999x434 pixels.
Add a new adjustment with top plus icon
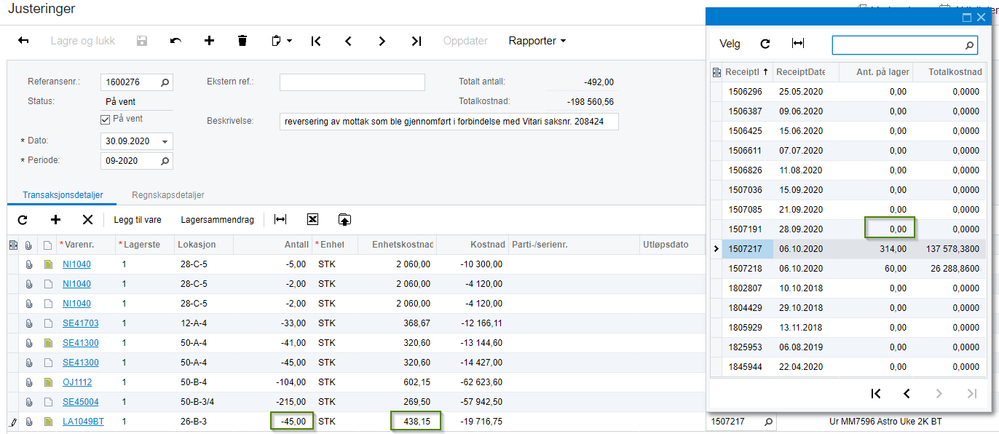(209, 41)
